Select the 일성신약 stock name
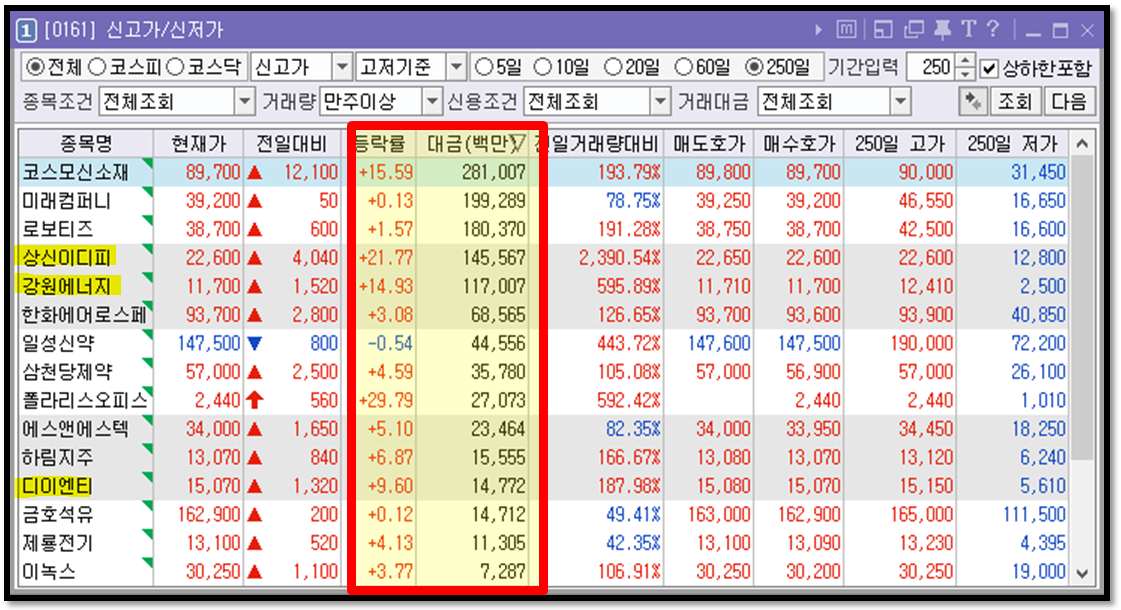The image size is (1121, 610). (58, 343)
